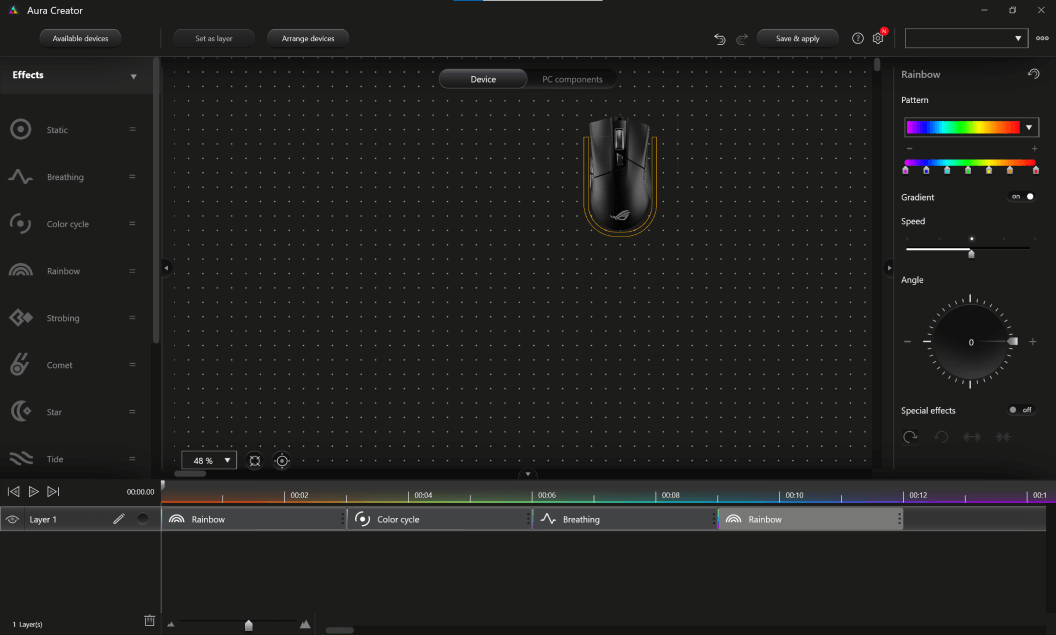This screenshot has width=1056, height=635.
Task: Switch to the Device tab
Action: [x=483, y=79]
